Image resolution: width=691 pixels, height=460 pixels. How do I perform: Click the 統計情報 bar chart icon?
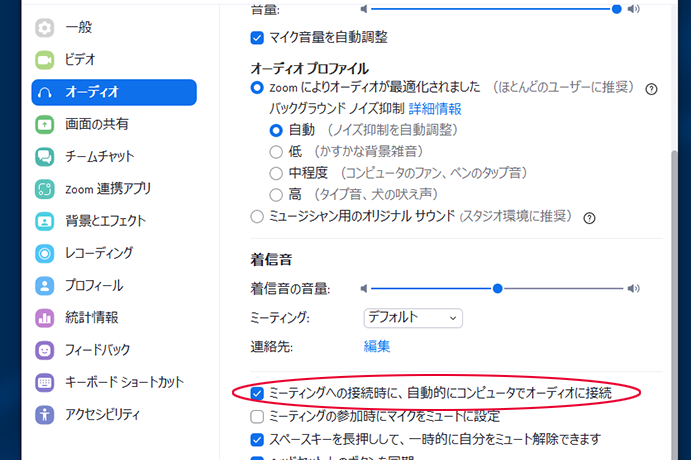pos(45,318)
